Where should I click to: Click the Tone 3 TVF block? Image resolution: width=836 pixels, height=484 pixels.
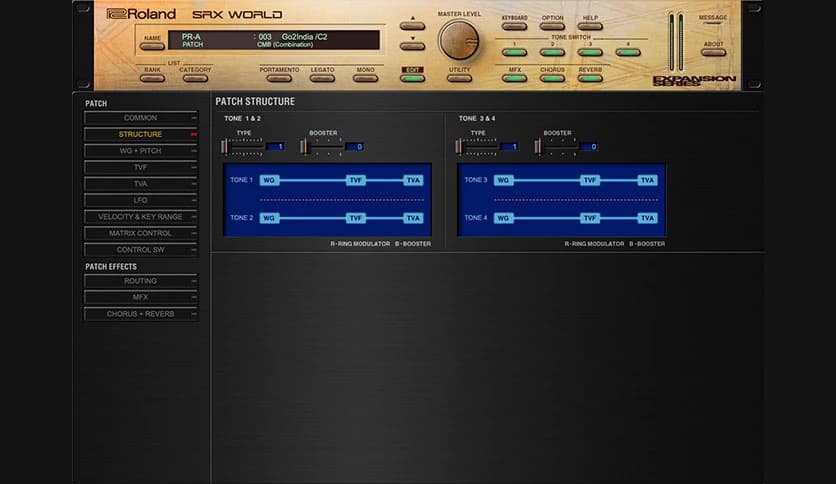click(590, 180)
